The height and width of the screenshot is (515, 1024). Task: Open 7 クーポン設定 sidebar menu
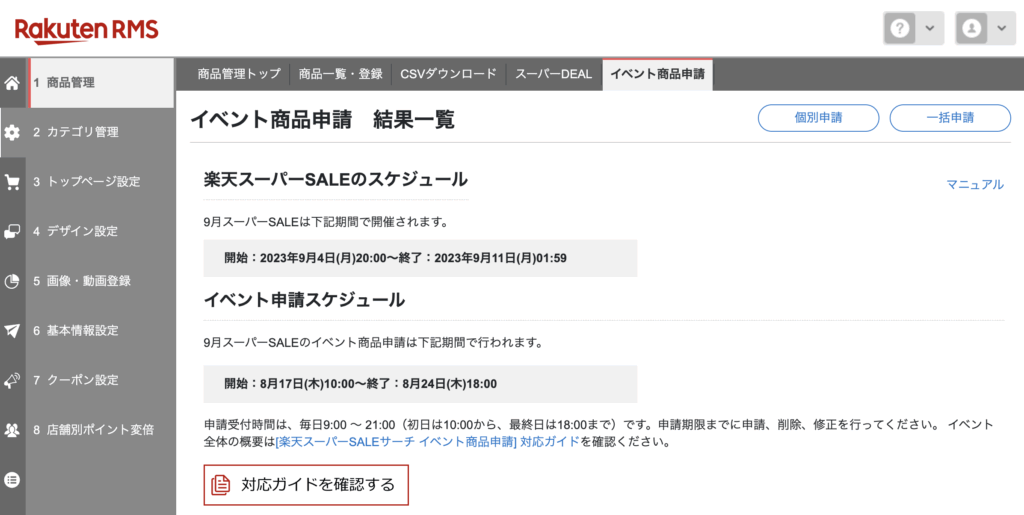coord(101,381)
